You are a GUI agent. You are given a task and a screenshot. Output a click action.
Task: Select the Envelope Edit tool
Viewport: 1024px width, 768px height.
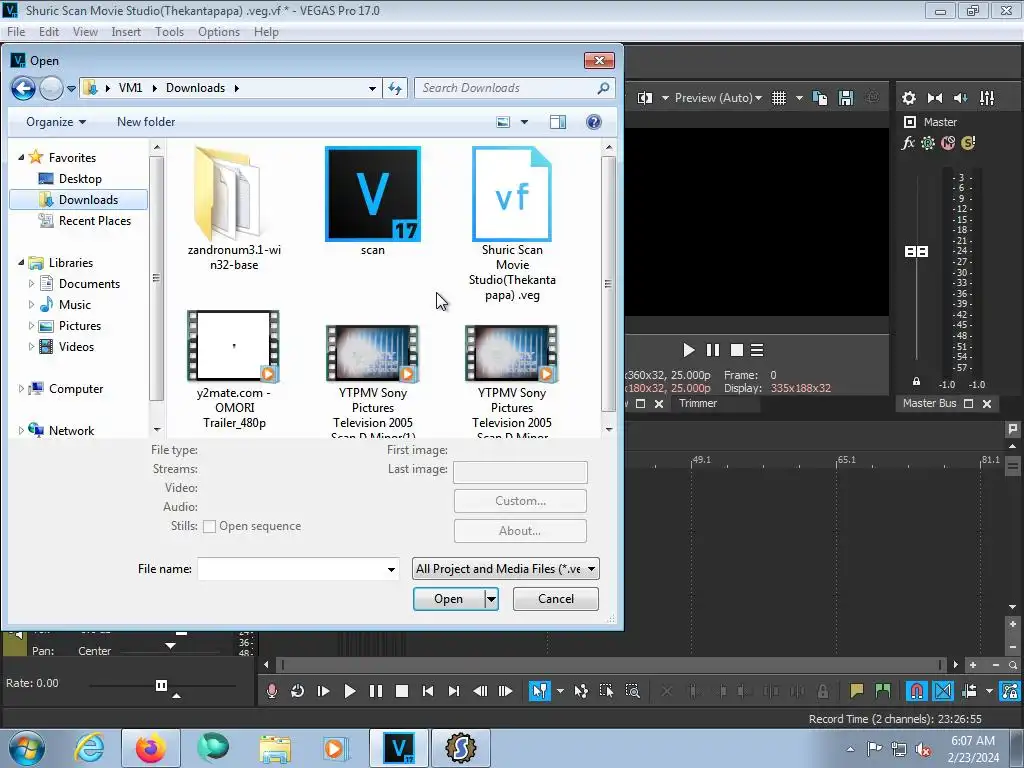click(581, 691)
